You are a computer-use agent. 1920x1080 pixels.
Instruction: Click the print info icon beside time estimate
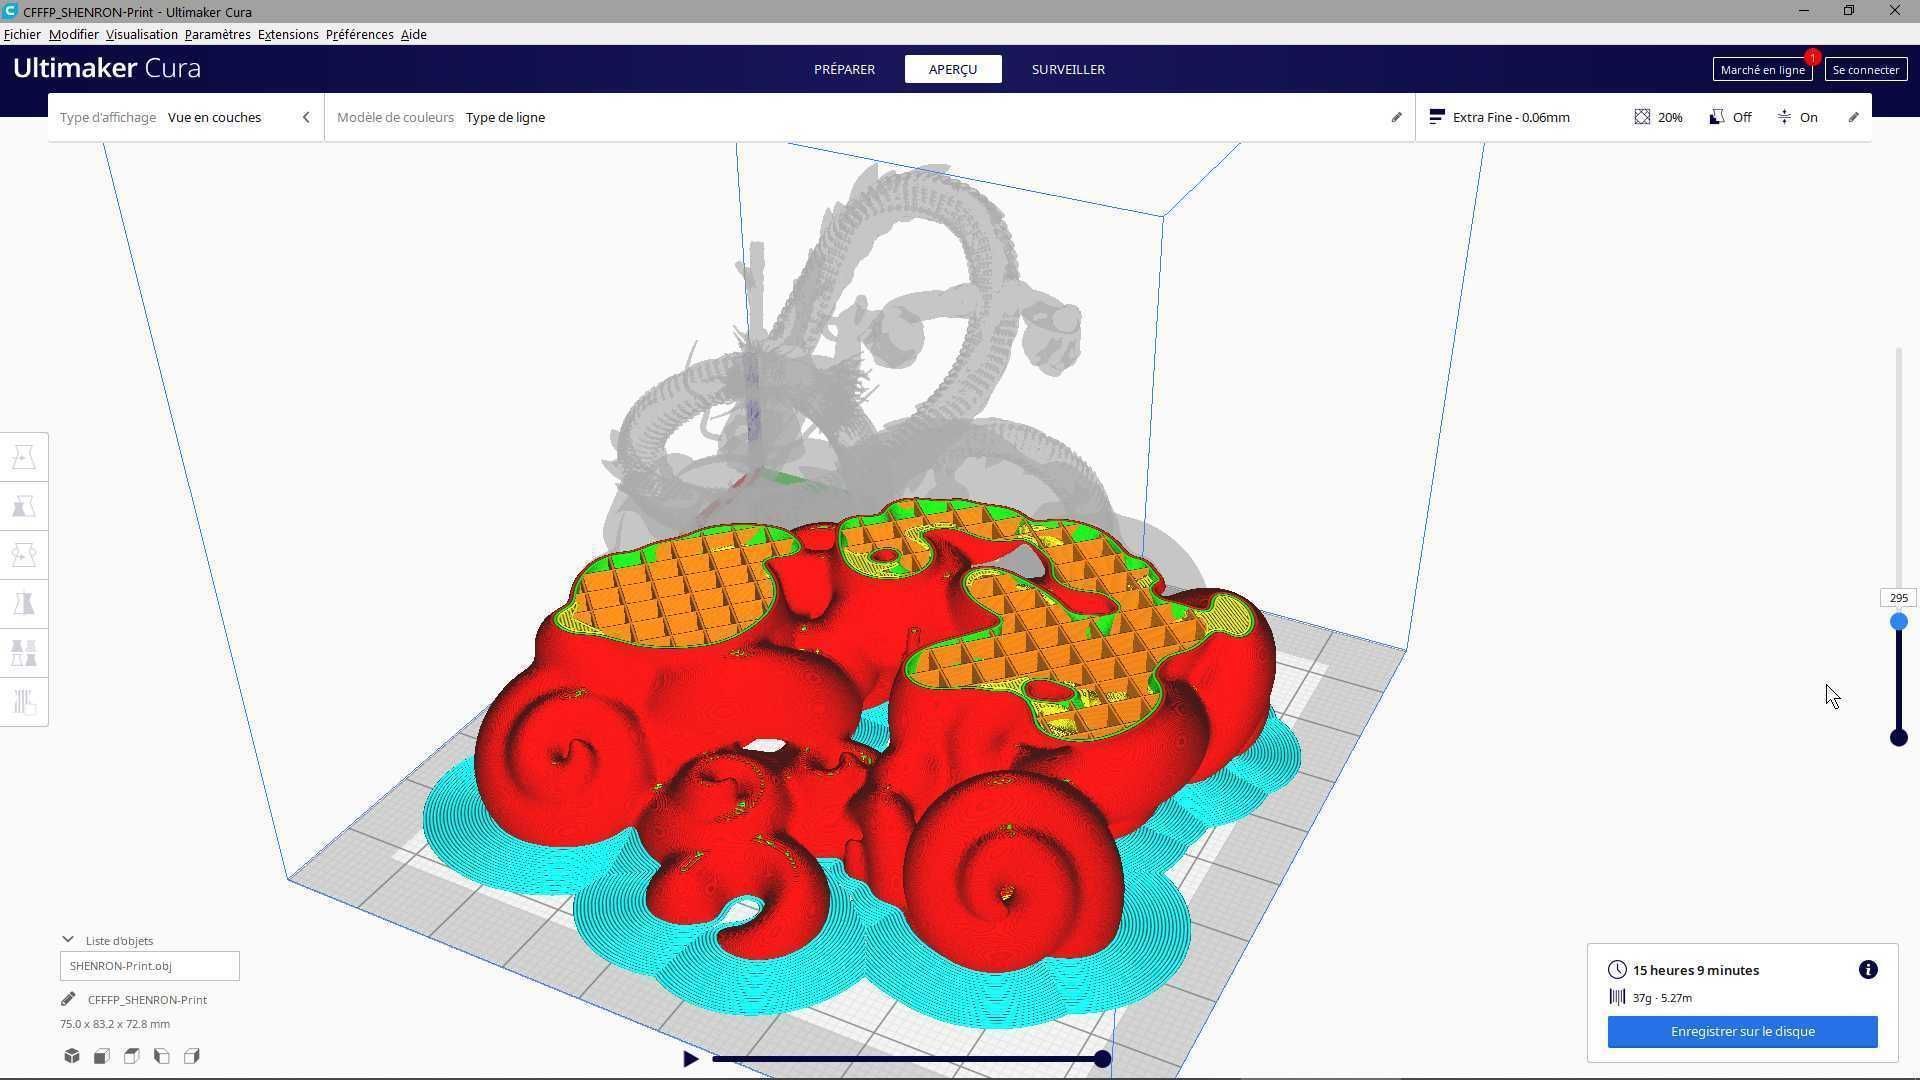point(1867,970)
